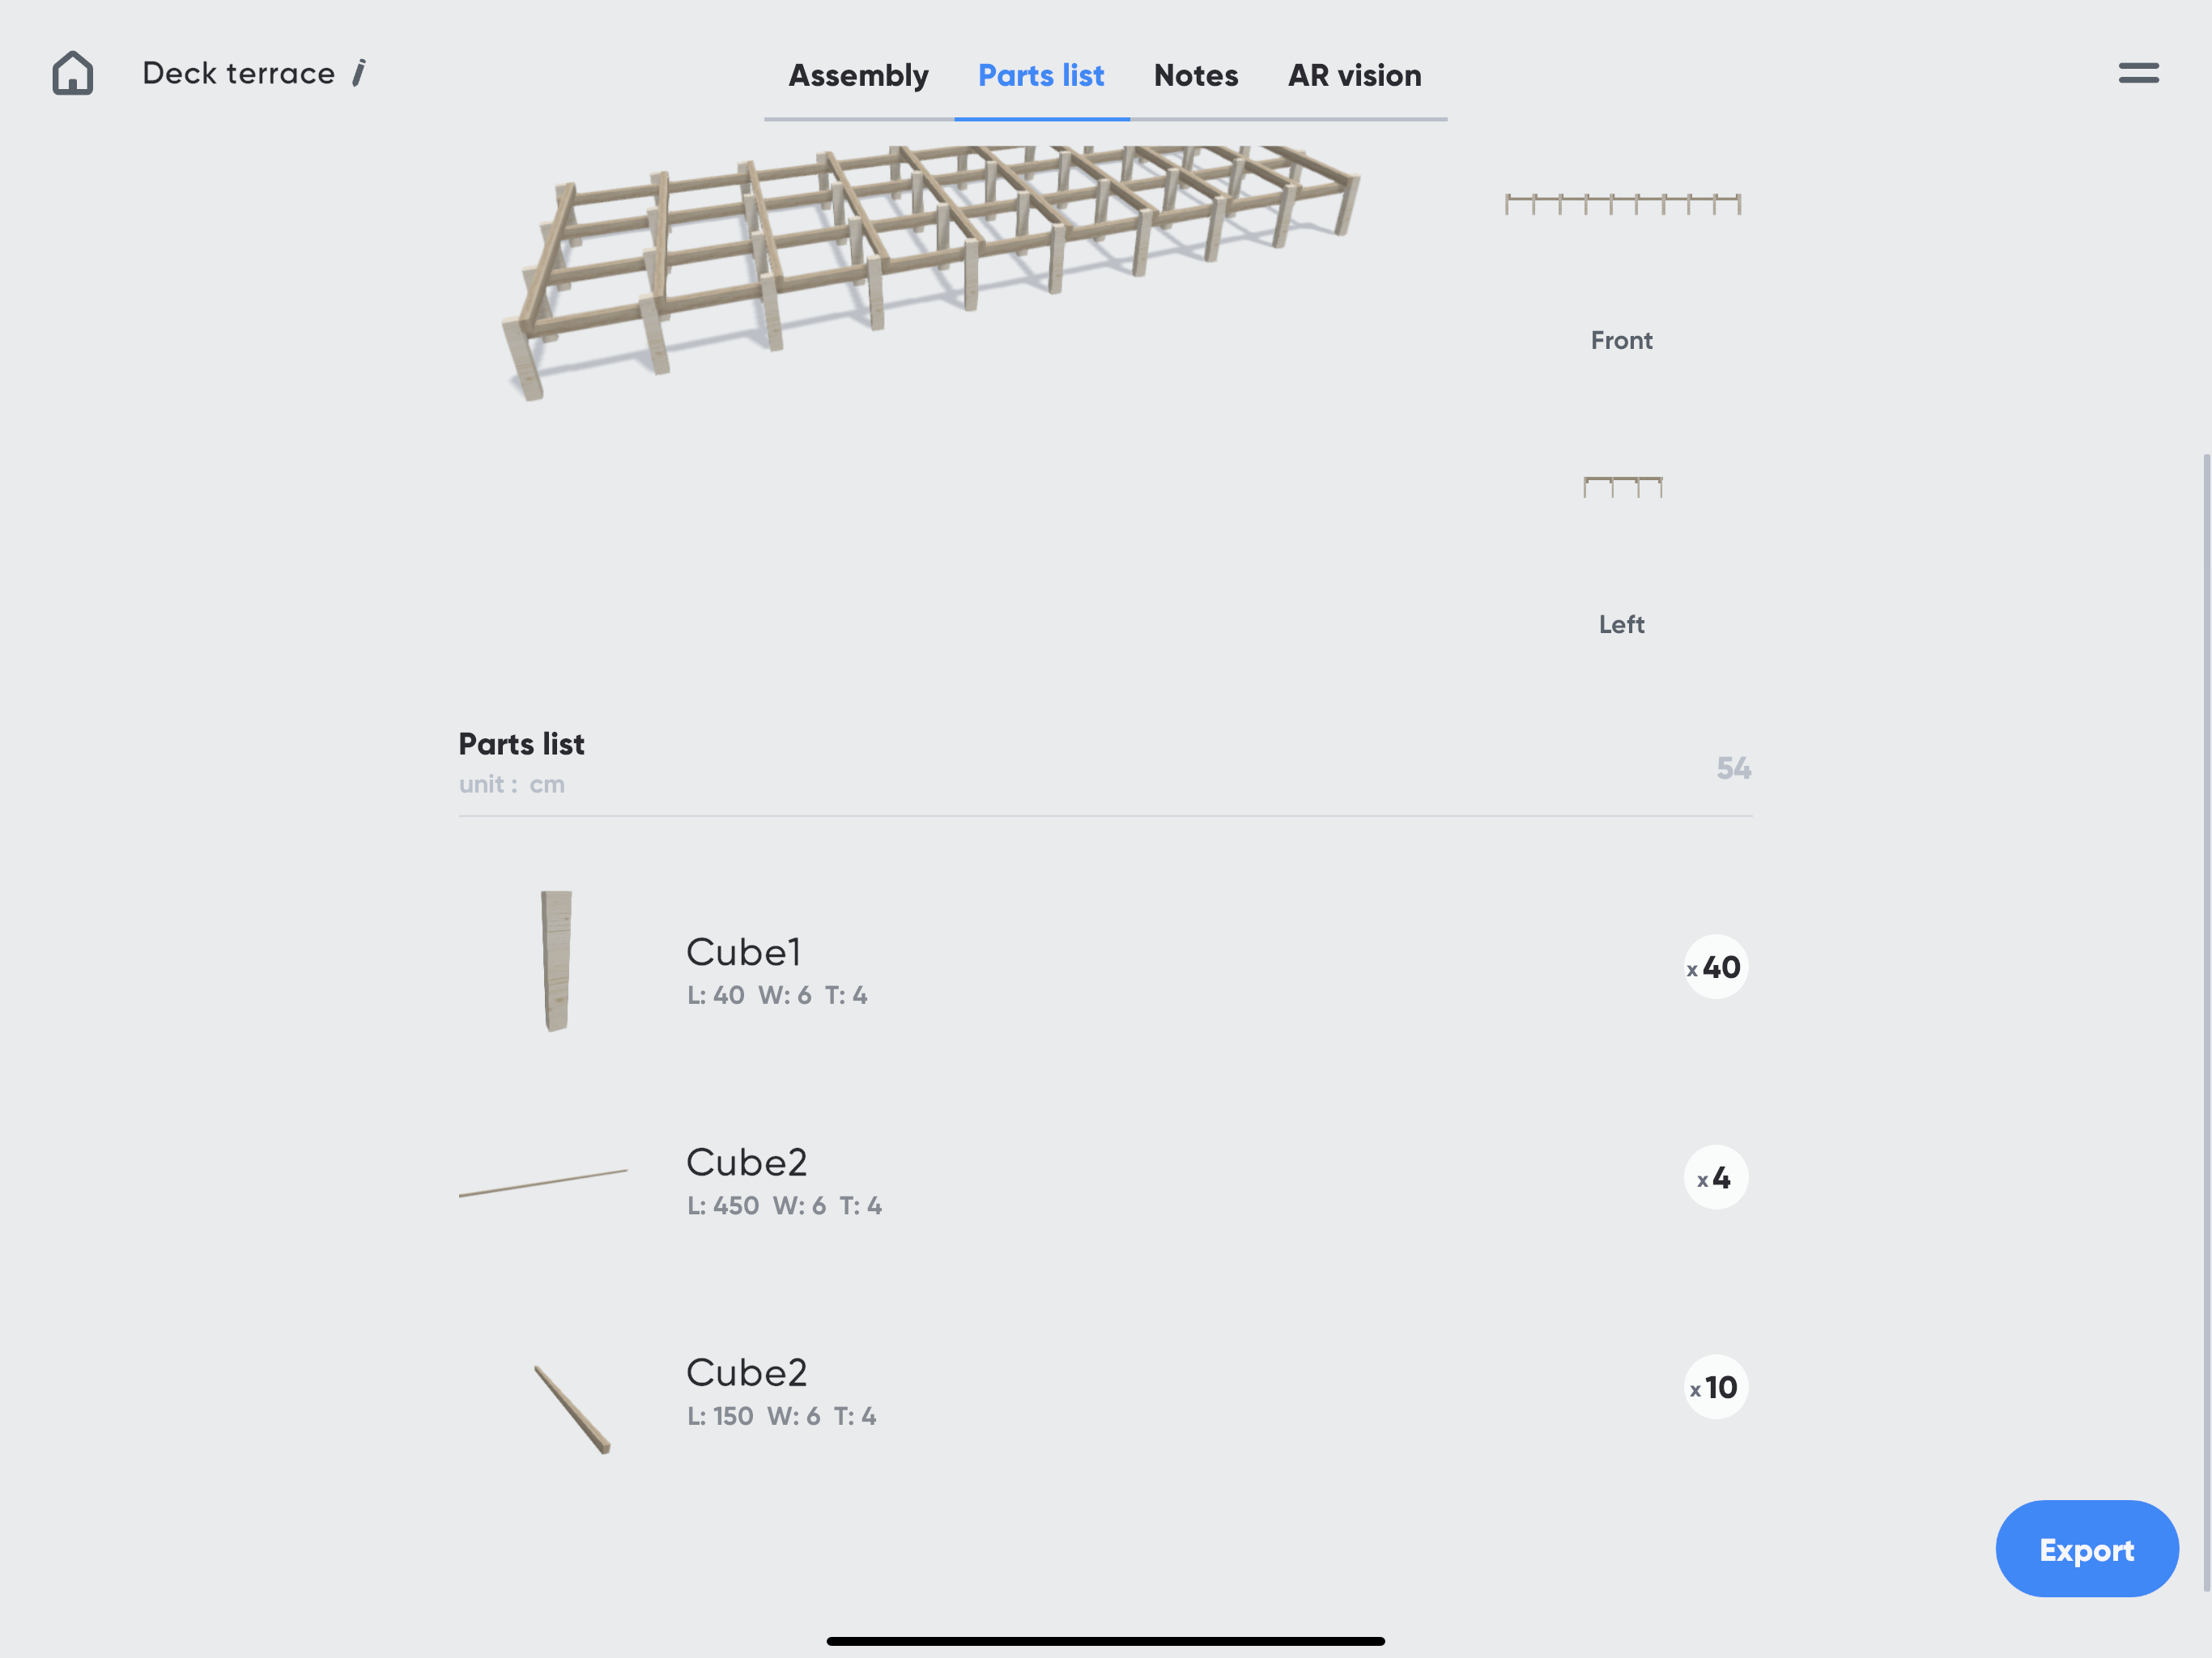
Task: Click the x10 quantity badge
Action: tap(1715, 1388)
